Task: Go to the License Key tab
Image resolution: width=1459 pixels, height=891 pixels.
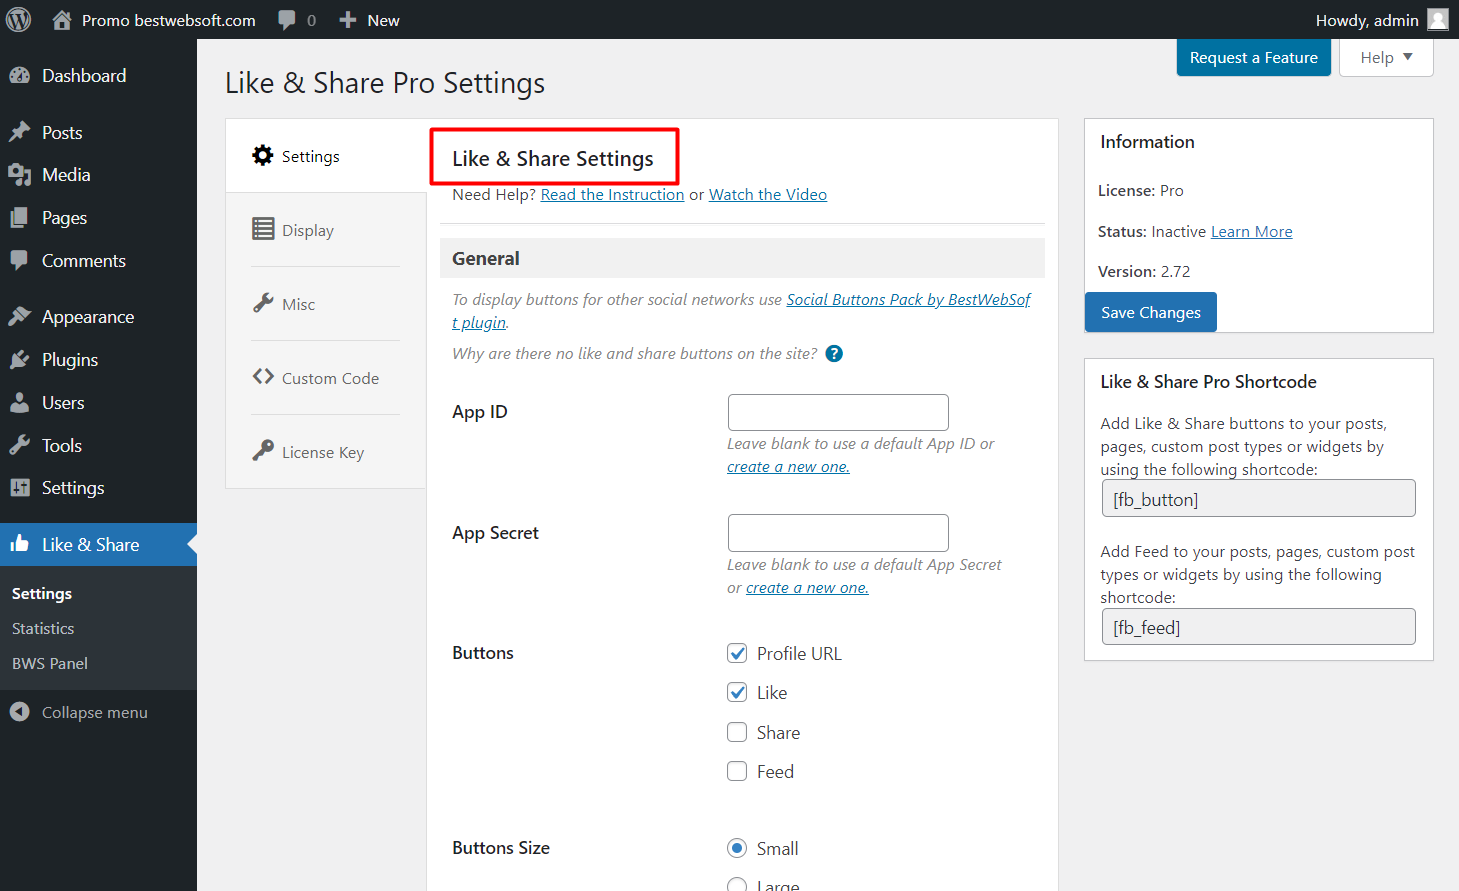Action: (x=325, y=452)
